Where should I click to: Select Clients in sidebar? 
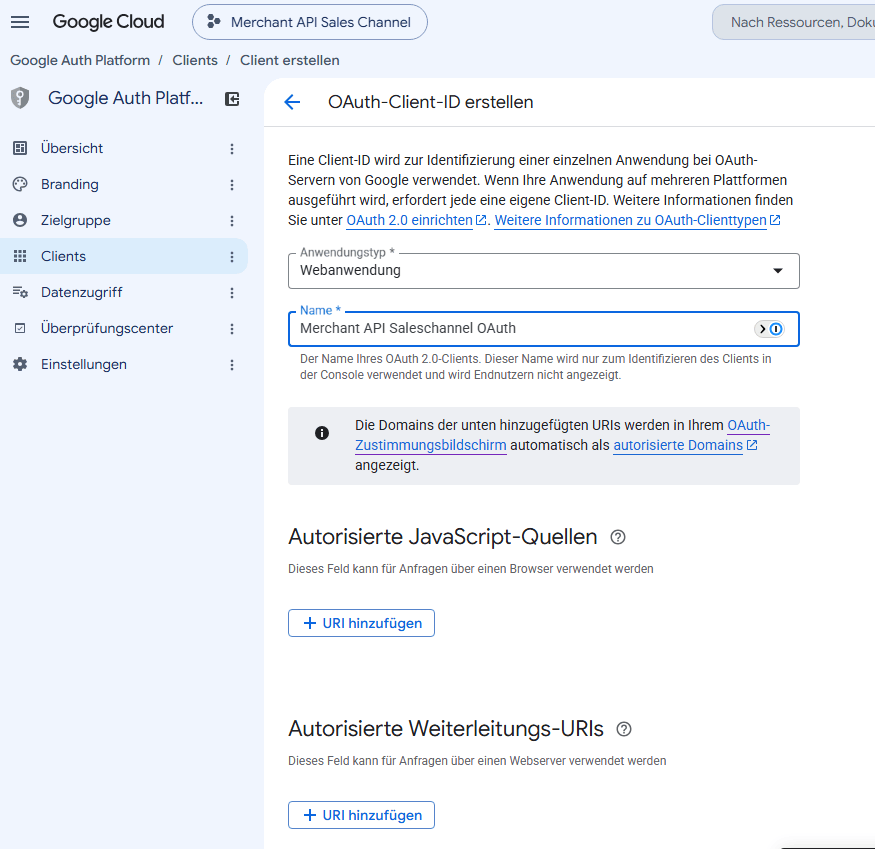point(124,256)
